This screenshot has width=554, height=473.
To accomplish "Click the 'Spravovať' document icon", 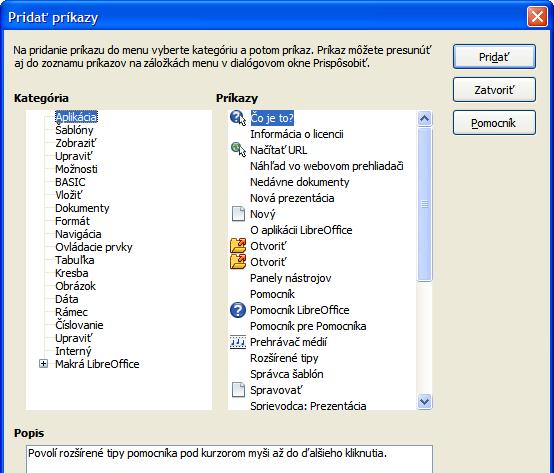I will coord(238,390).
